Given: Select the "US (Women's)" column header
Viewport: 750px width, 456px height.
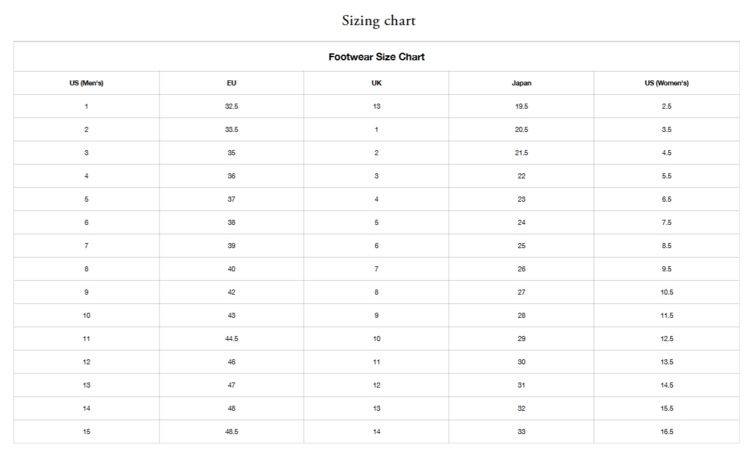Looking at the screenshot, I should (666, 83).
